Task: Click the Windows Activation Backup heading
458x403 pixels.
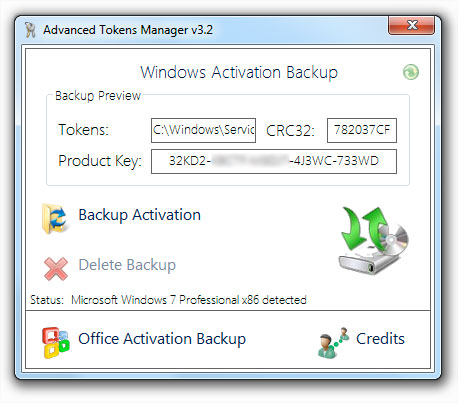Action: (239, 72)
